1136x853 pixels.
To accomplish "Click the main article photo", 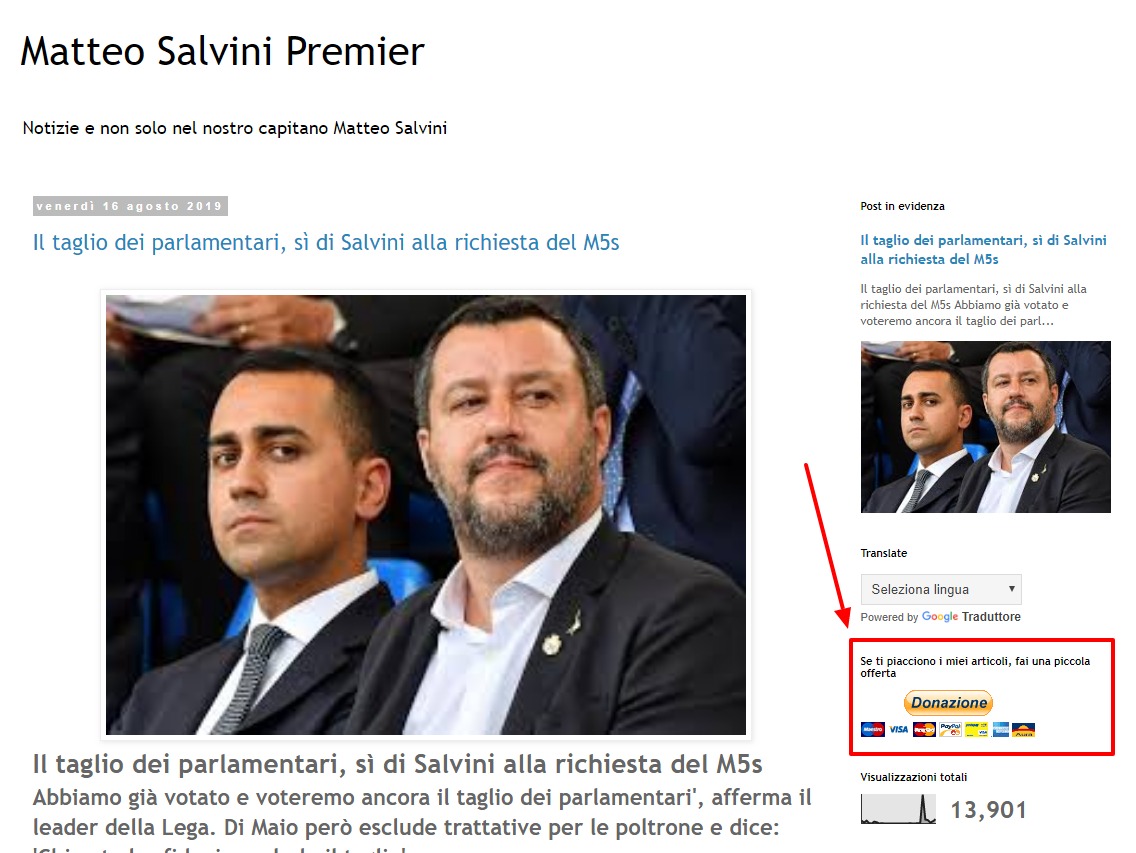I will [x=426, y=515].
